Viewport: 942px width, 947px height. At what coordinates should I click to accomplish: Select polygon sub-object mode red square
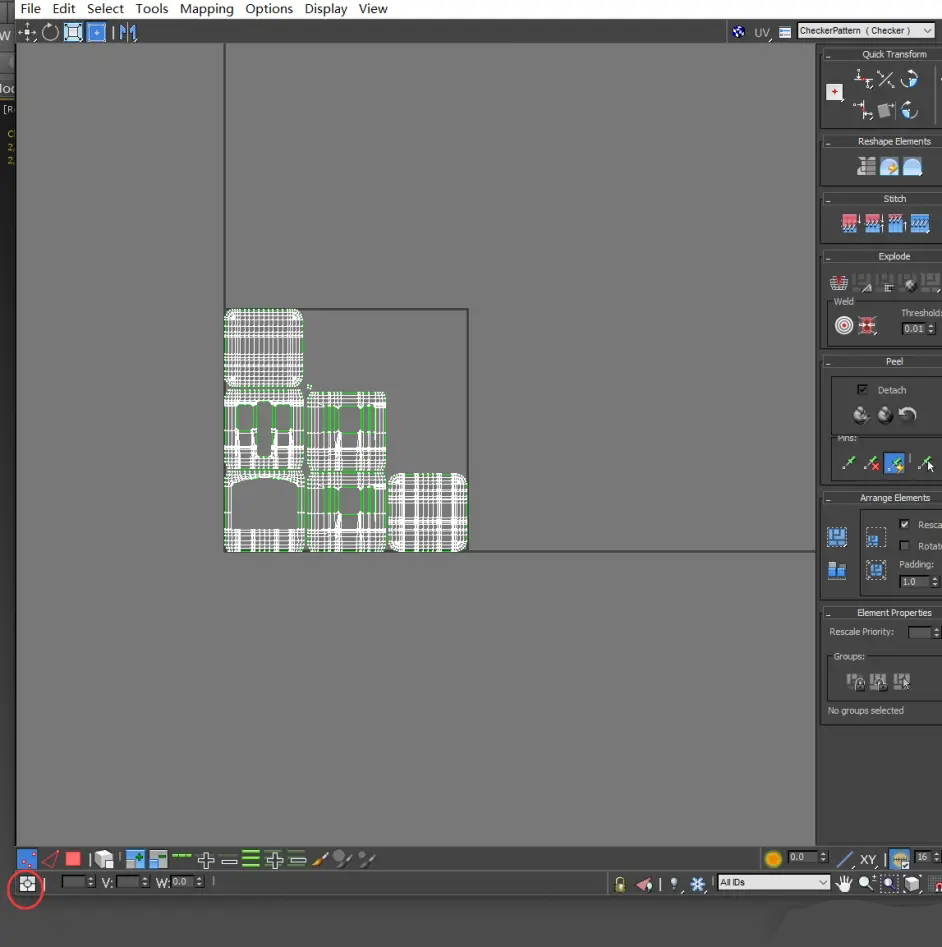coord(73,859)
